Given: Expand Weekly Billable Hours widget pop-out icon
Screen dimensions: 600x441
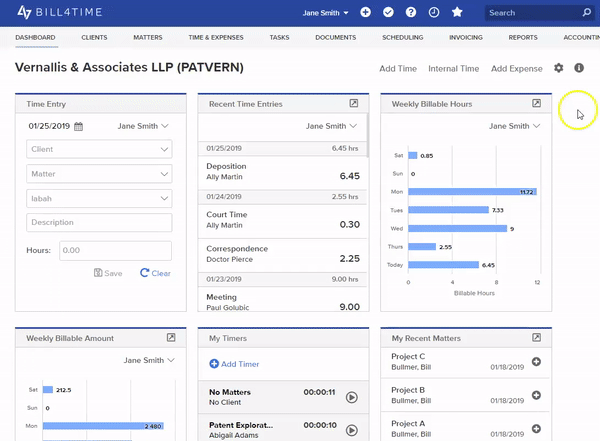Looking at the screenshot, I should pos(536,103).
